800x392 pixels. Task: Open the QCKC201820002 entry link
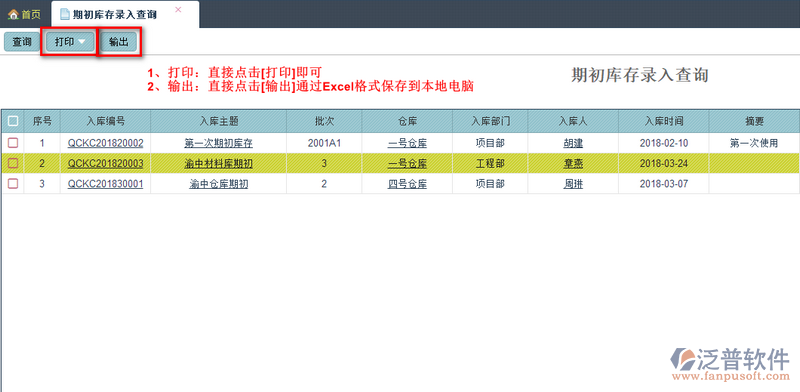coord(106,143)
